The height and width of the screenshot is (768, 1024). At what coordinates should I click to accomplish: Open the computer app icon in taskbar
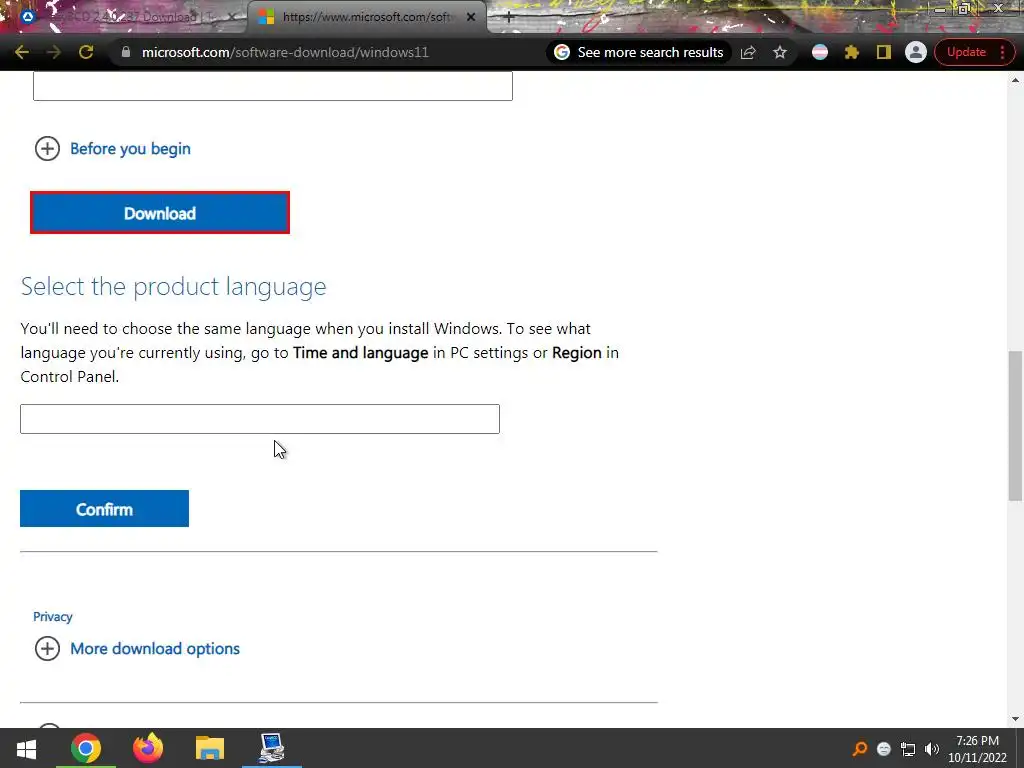[x=272, y=748]
